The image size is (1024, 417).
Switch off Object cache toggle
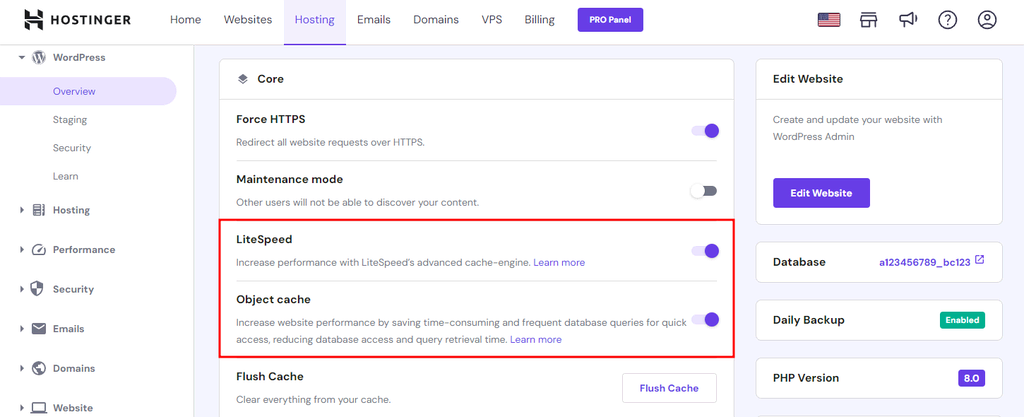tap(705, 320)
